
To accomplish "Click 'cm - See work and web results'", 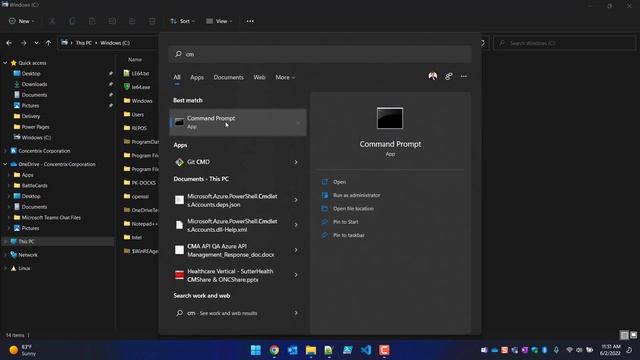I will tap(222, 313).
